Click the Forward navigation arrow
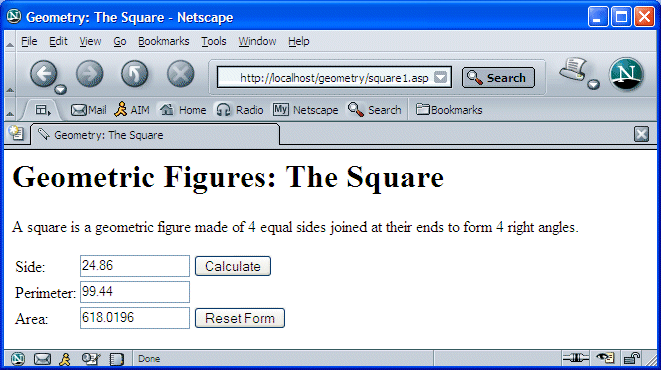Viewport: 661px width, 370px height. click(89, 74)
